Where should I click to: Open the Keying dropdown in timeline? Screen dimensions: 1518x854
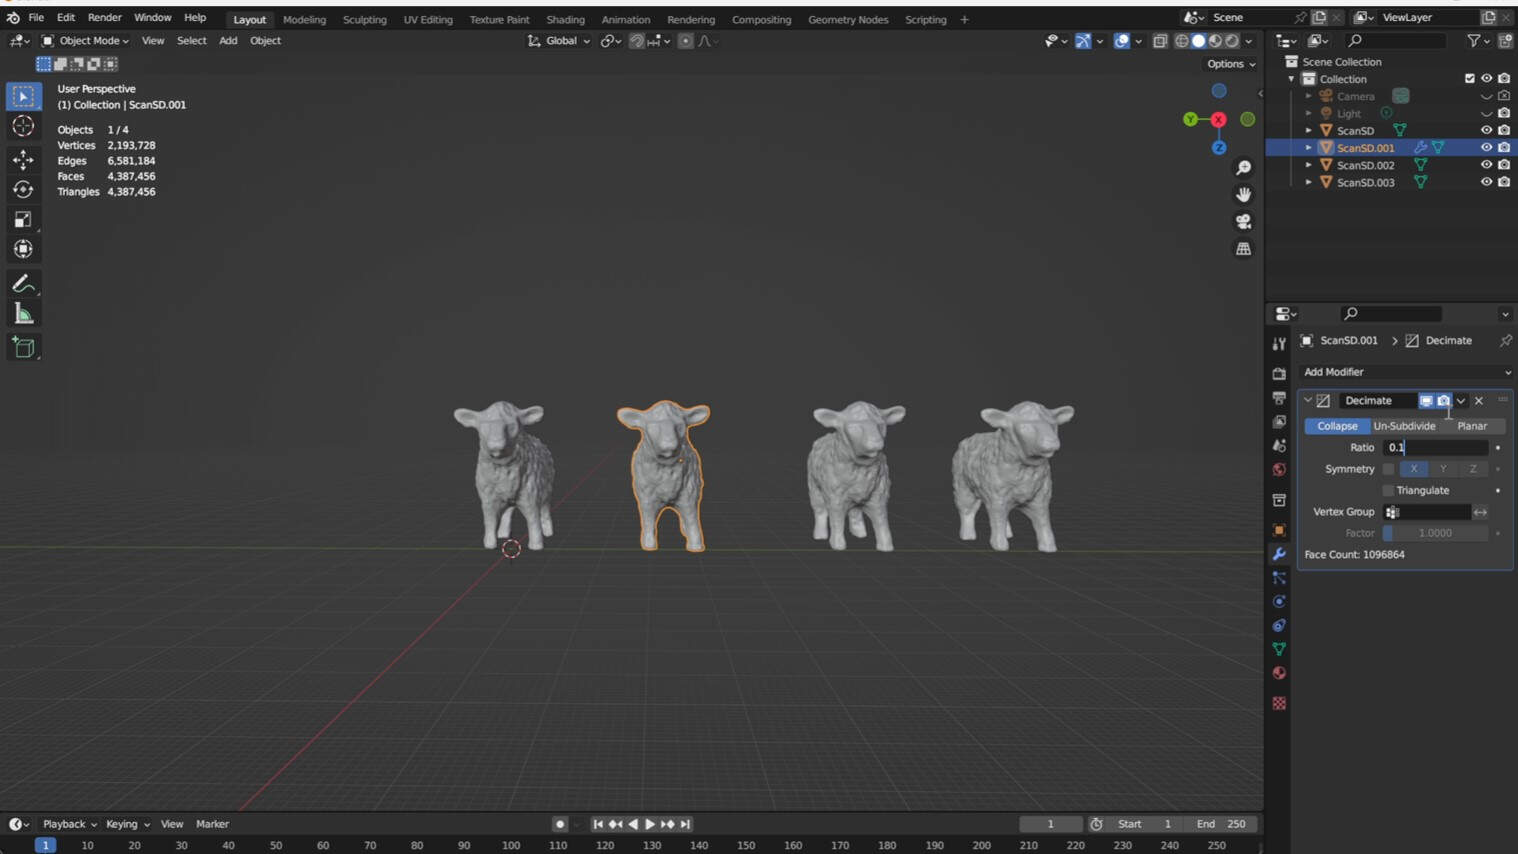pos(127,824)
